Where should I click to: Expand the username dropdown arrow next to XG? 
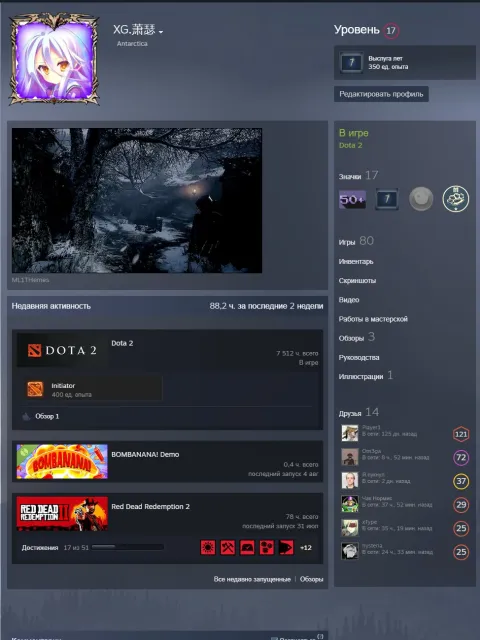tap(161, 32)
